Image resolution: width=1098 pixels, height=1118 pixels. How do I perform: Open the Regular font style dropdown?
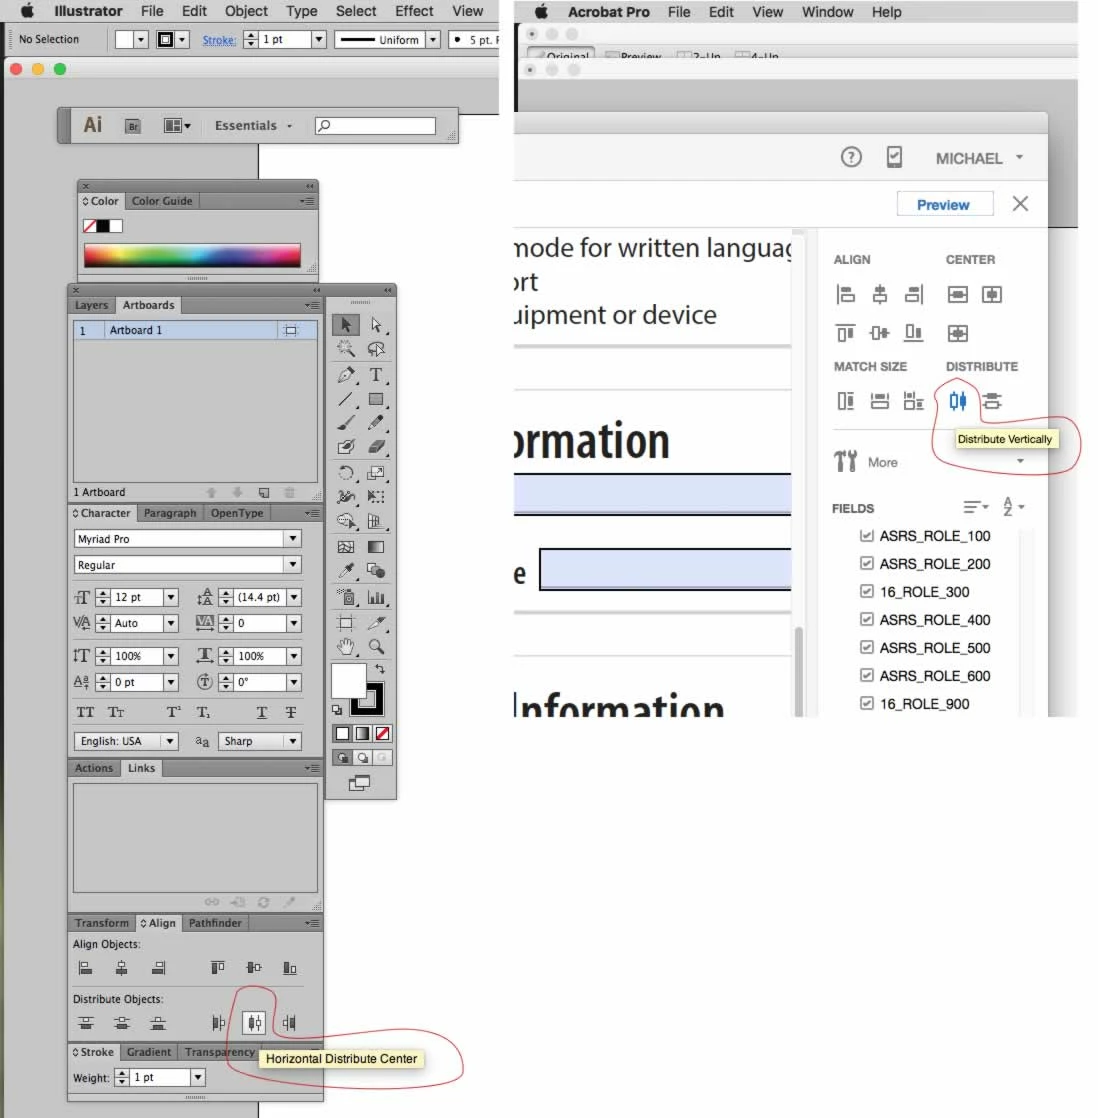(293, 564)
